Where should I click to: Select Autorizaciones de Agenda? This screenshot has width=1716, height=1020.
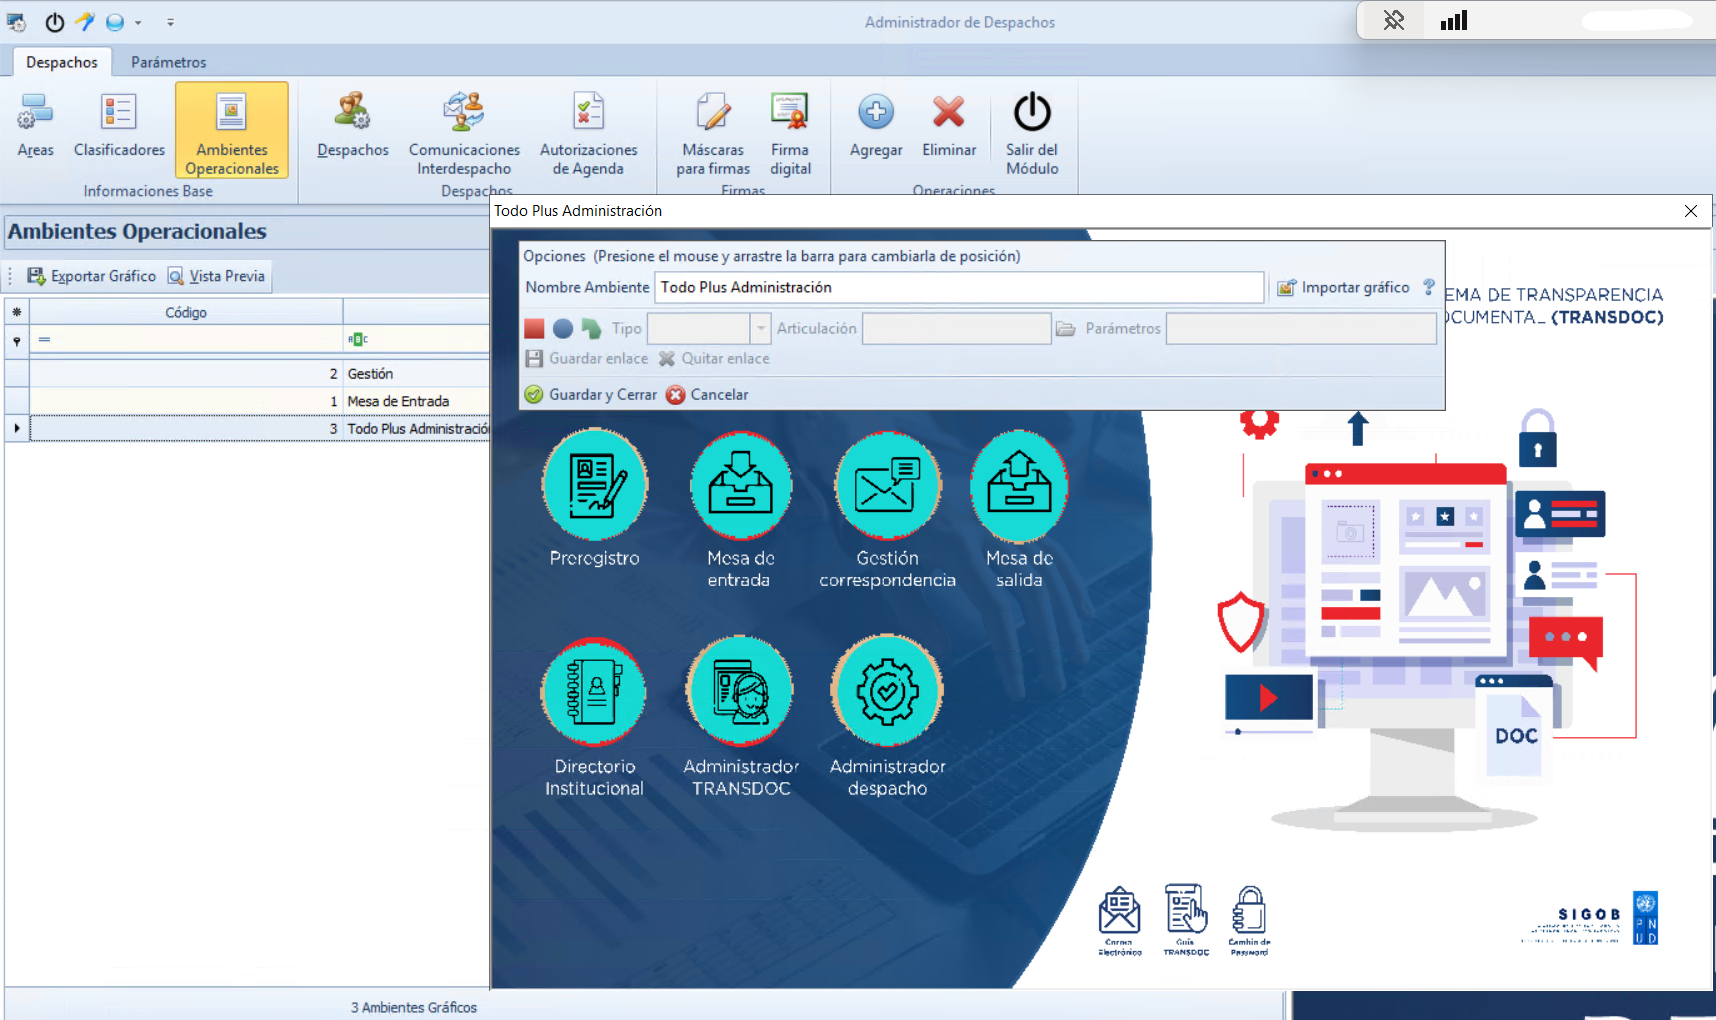pos(589,130)
